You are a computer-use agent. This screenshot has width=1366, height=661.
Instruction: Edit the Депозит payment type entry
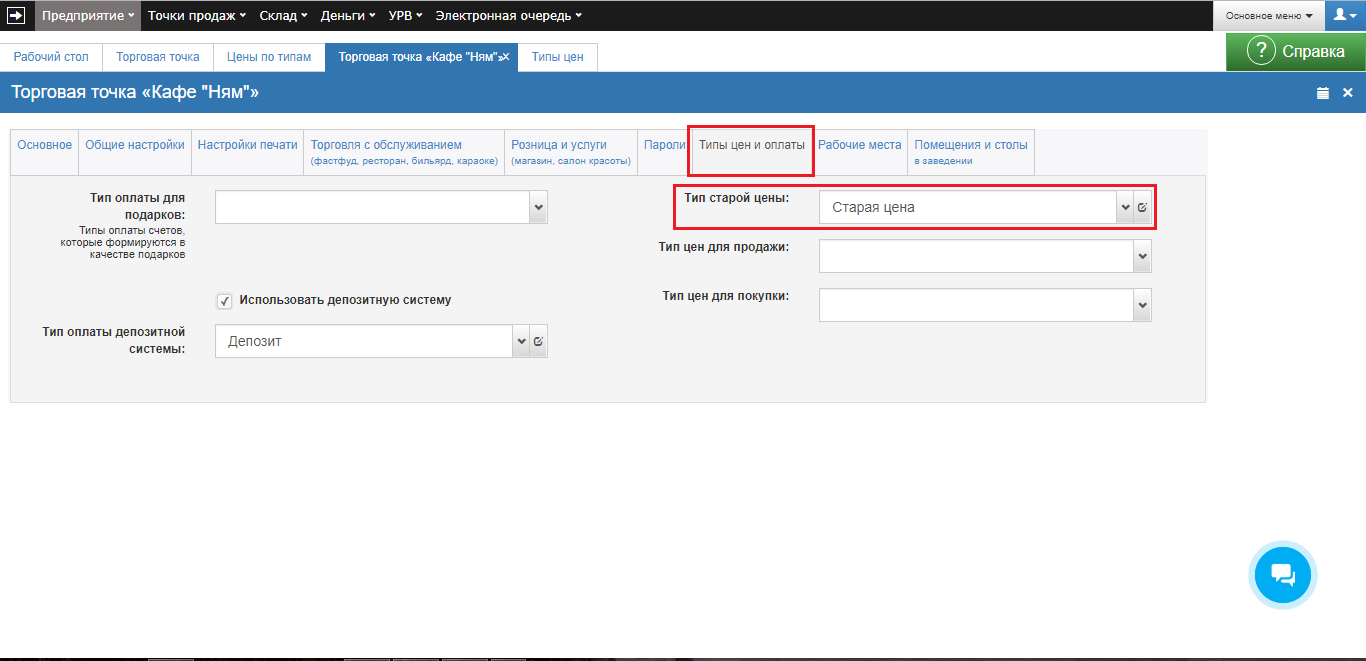(538, 341)
